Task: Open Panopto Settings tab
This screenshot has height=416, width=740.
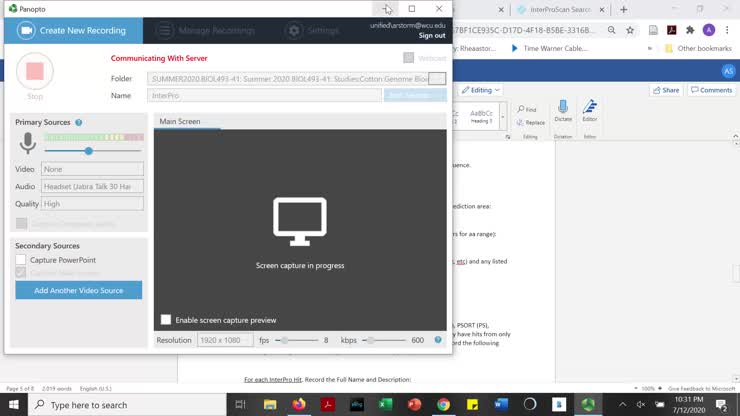Action: click(x=312, y=31)
